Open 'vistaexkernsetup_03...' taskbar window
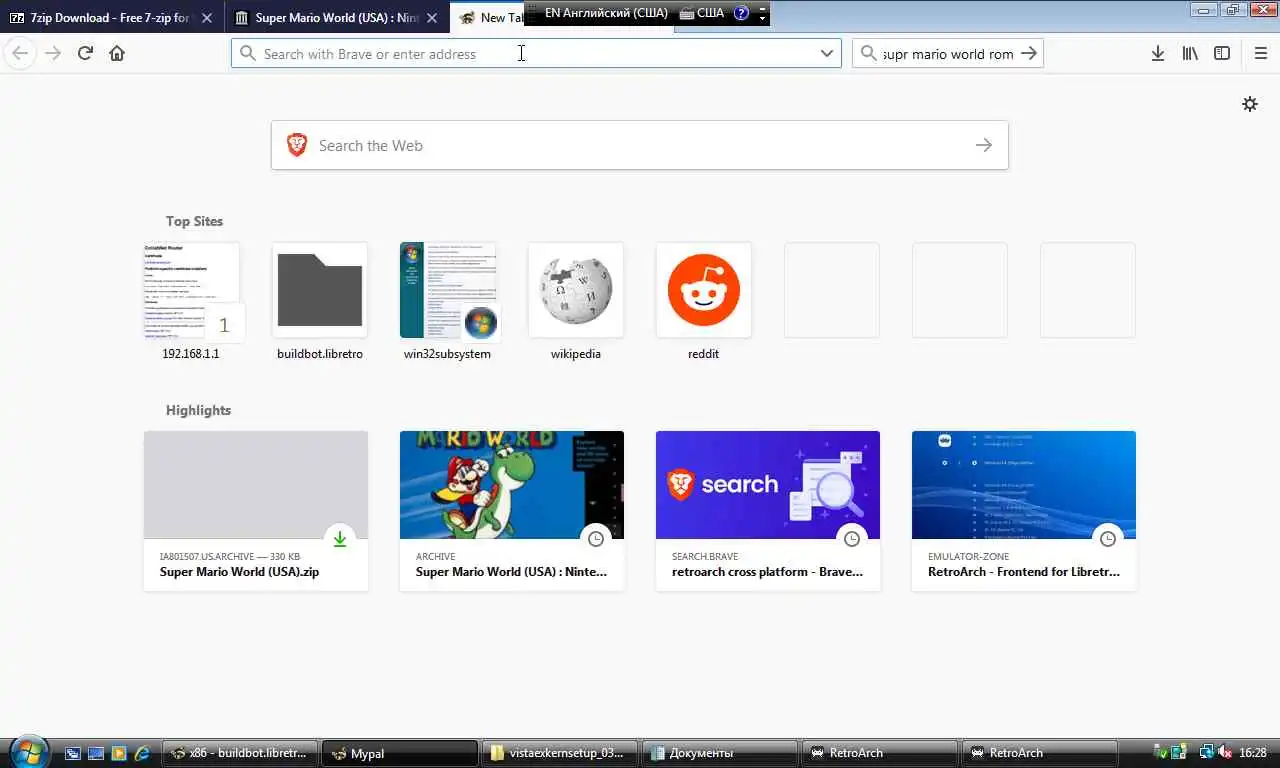Image resolution: width=1280 pixels, height=768 pixels. coord(560,753)
